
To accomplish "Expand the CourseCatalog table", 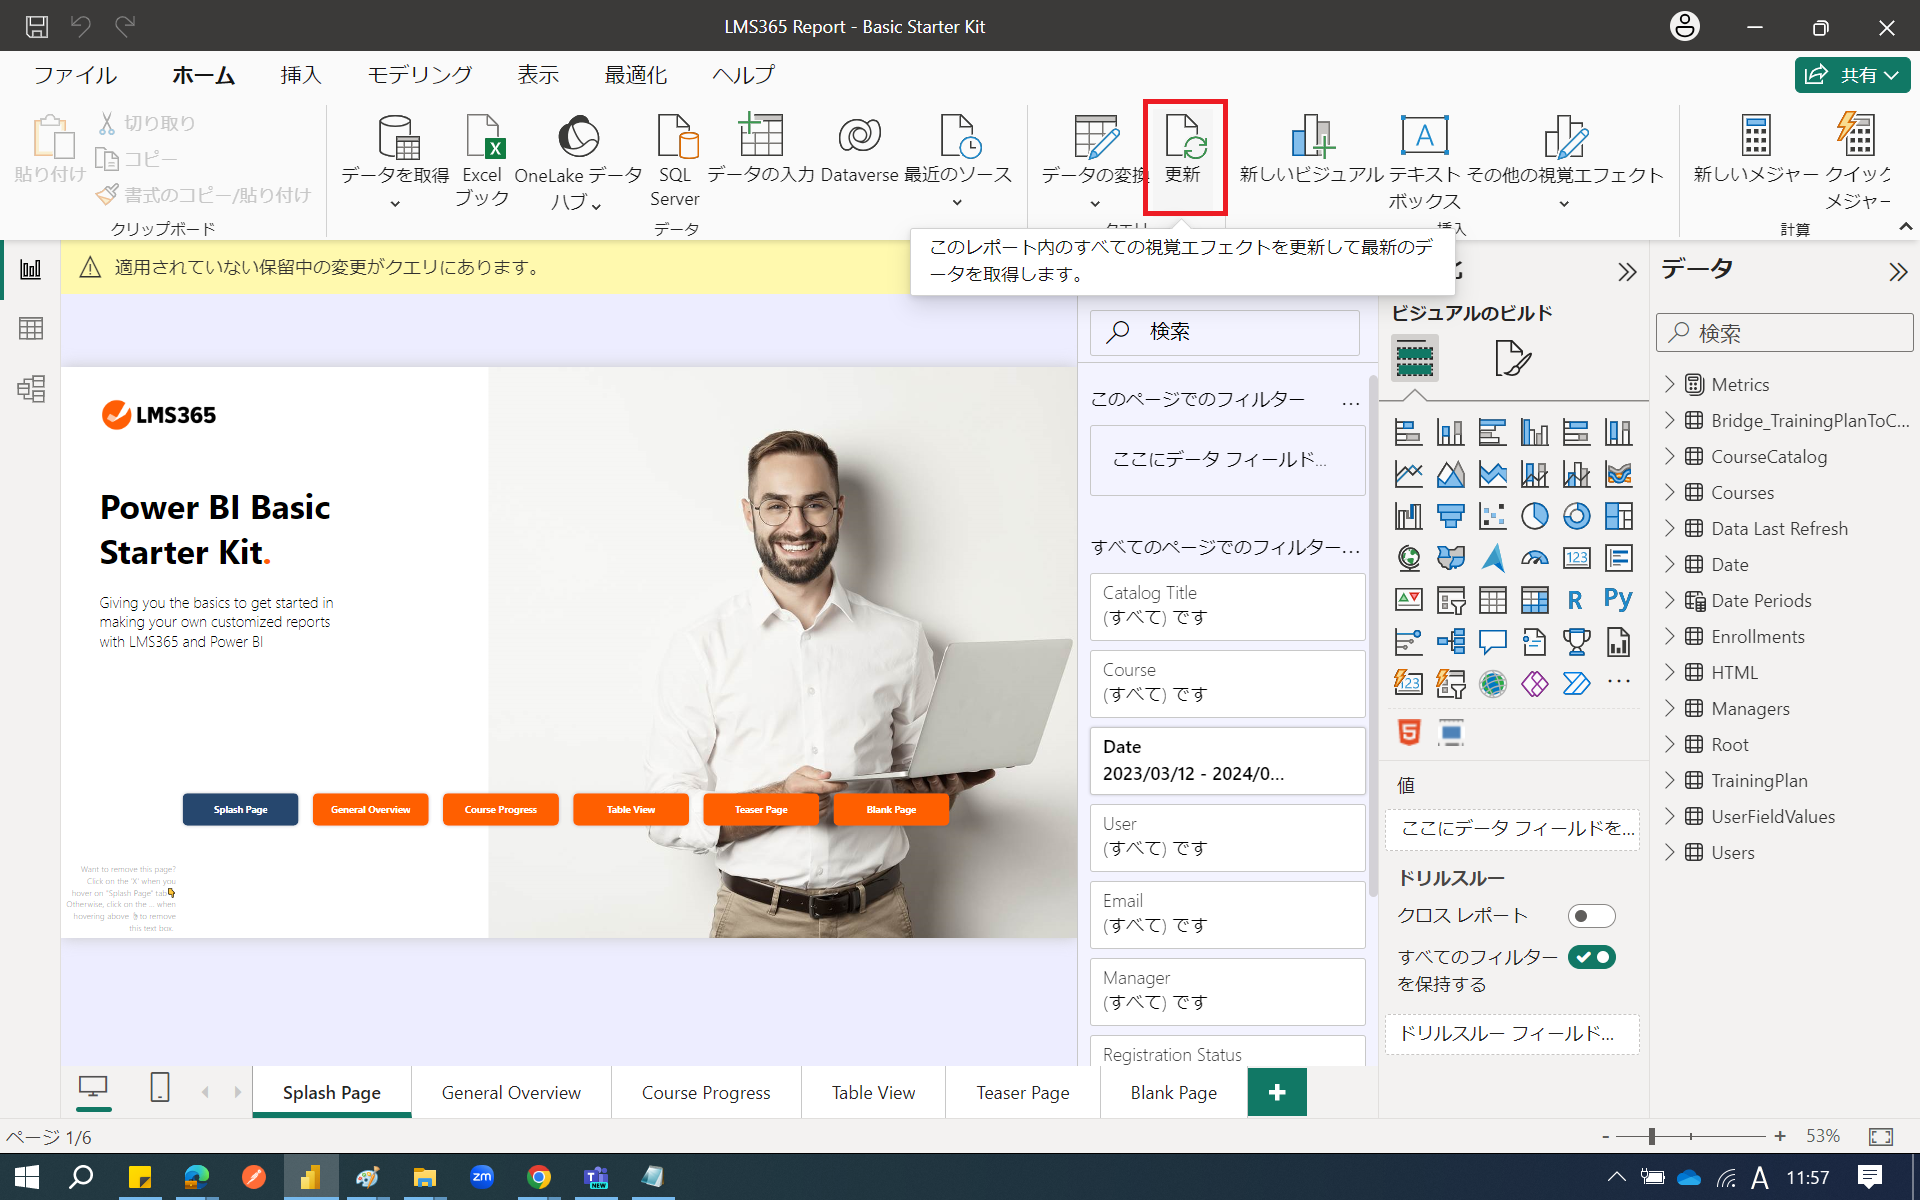I will coord(1669,456).
